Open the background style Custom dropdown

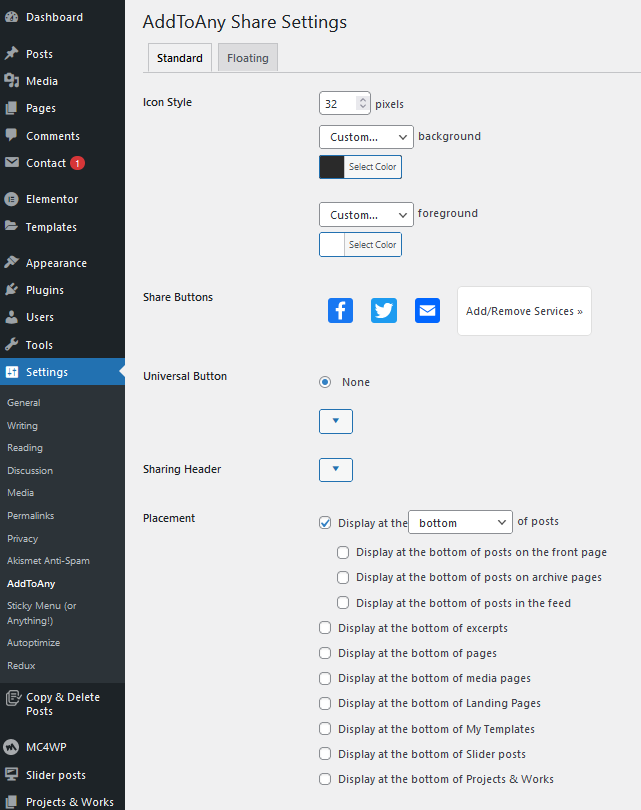(x=366, y=137)
